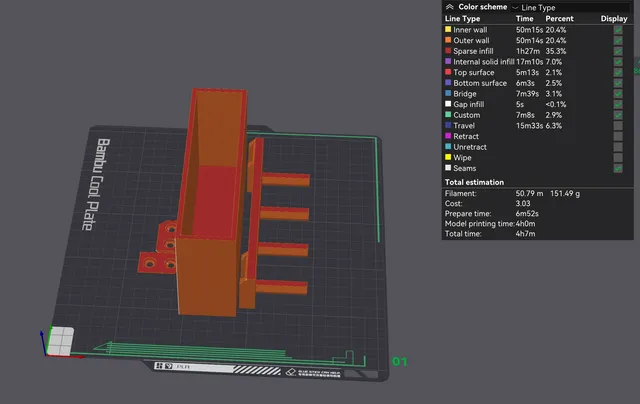The image size is (640, 404).
Task: Enable Travel moves display checkbox
Action: coord(618,126)
